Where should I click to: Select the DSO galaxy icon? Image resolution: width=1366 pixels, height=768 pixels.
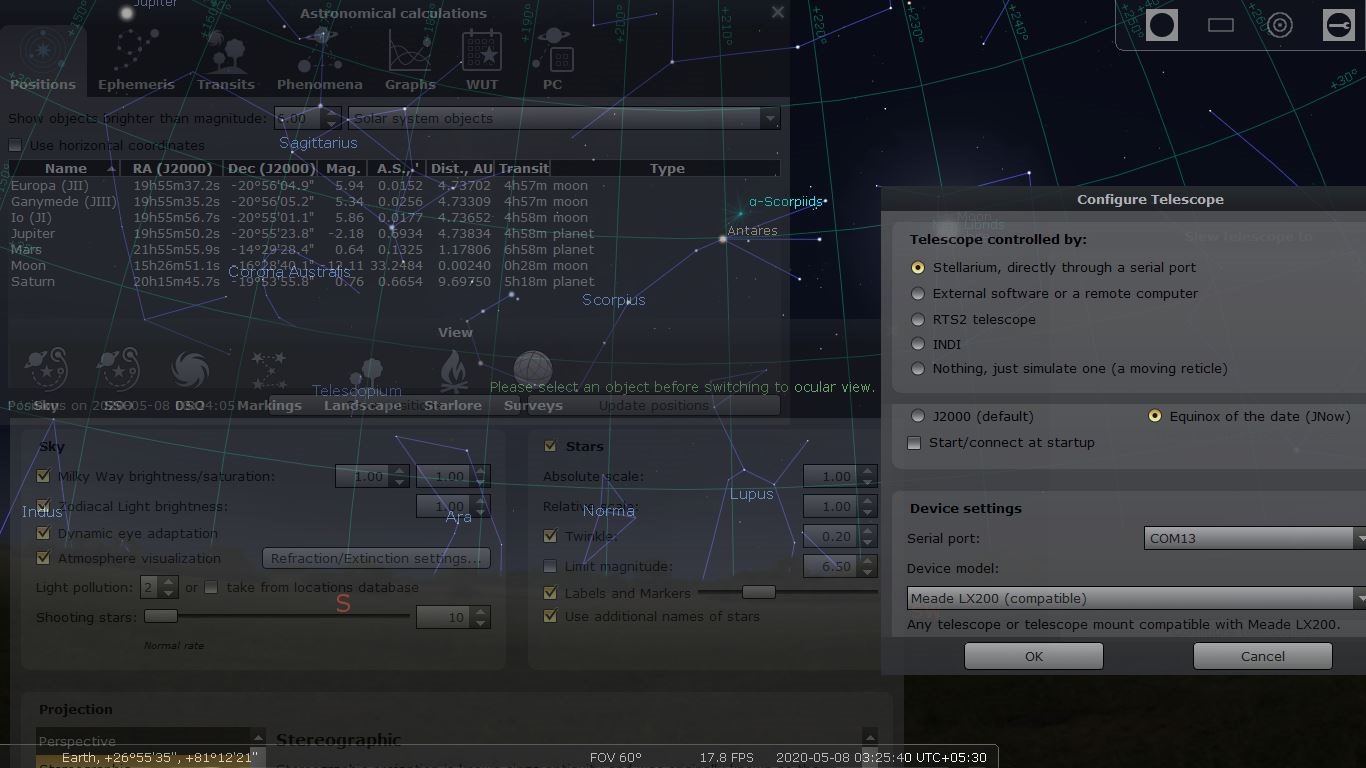coord(190,370)
